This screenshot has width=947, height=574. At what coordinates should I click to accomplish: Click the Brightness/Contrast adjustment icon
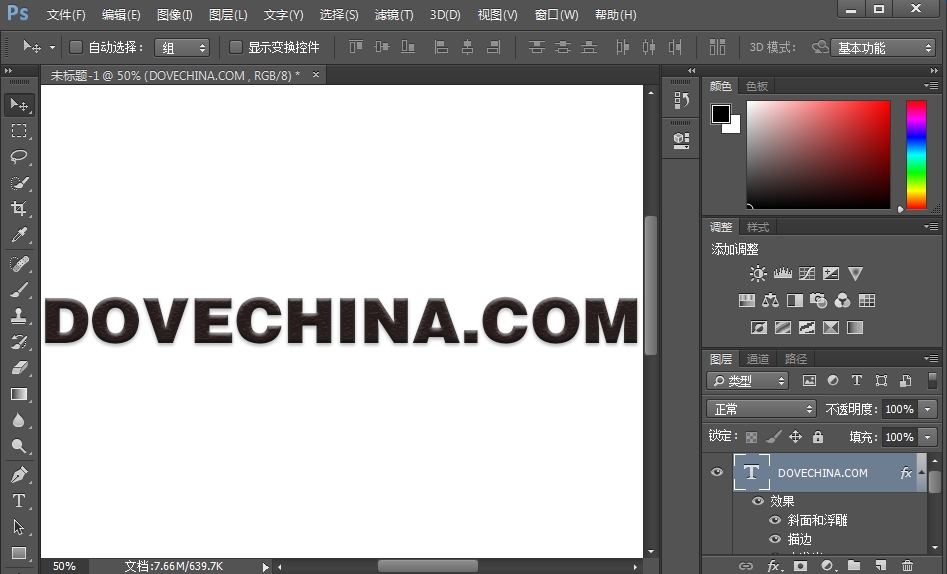pyautogui.click(x=758, y=274)
